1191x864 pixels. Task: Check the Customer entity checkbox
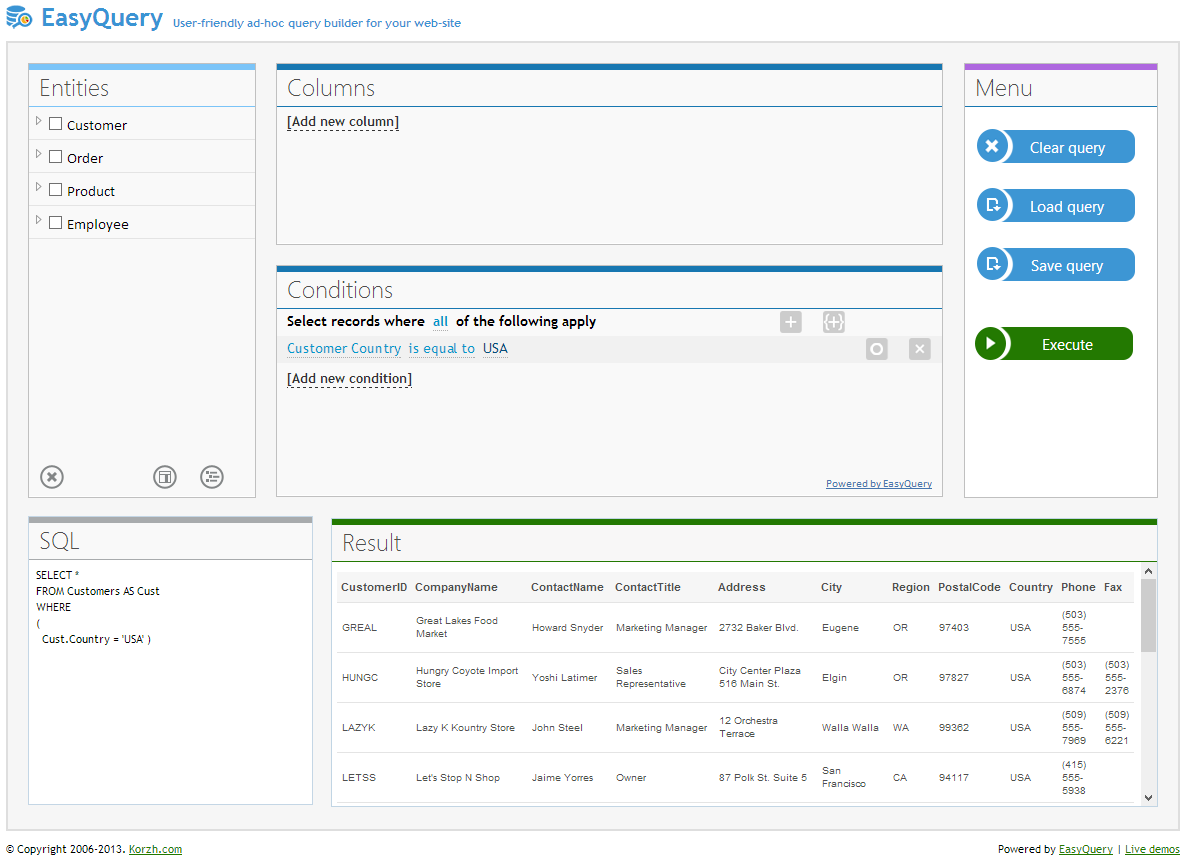56,125
